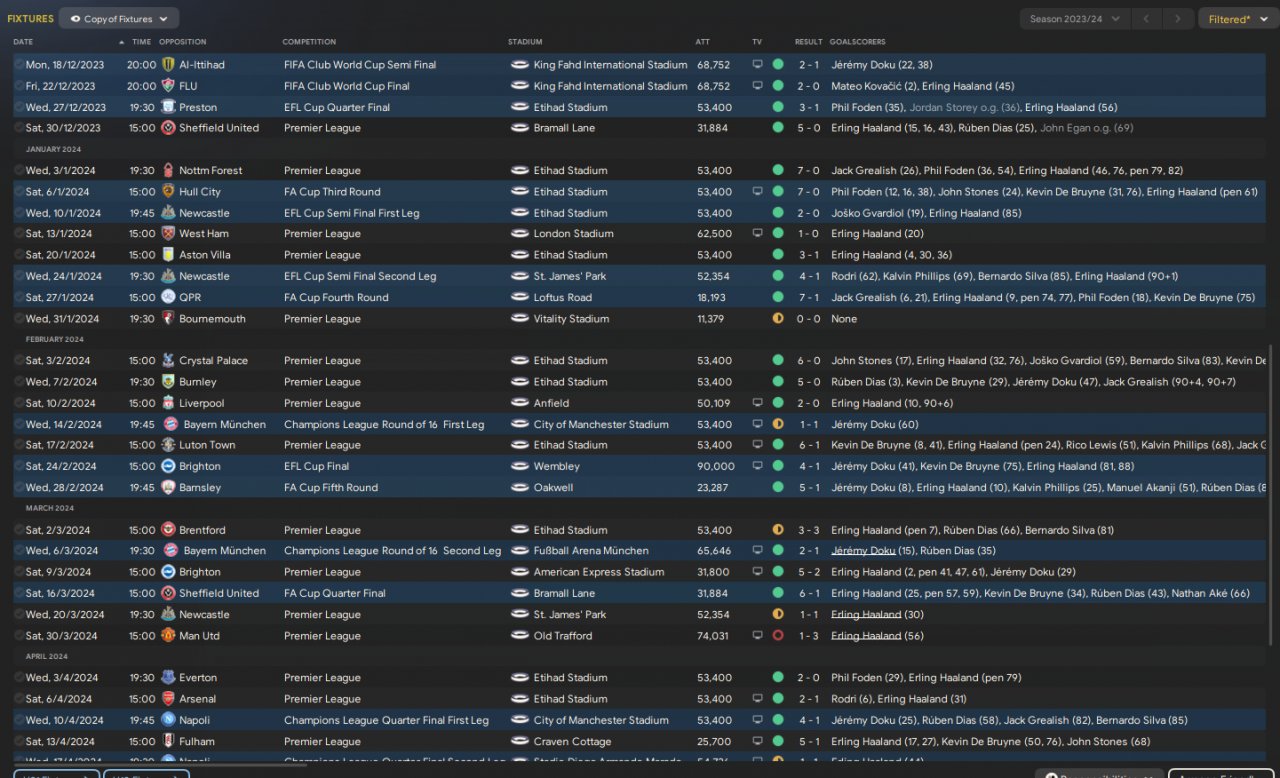The image size is (1280, 778).
Task: Click the West Ham club badge
Action: [x=168, y=234]
